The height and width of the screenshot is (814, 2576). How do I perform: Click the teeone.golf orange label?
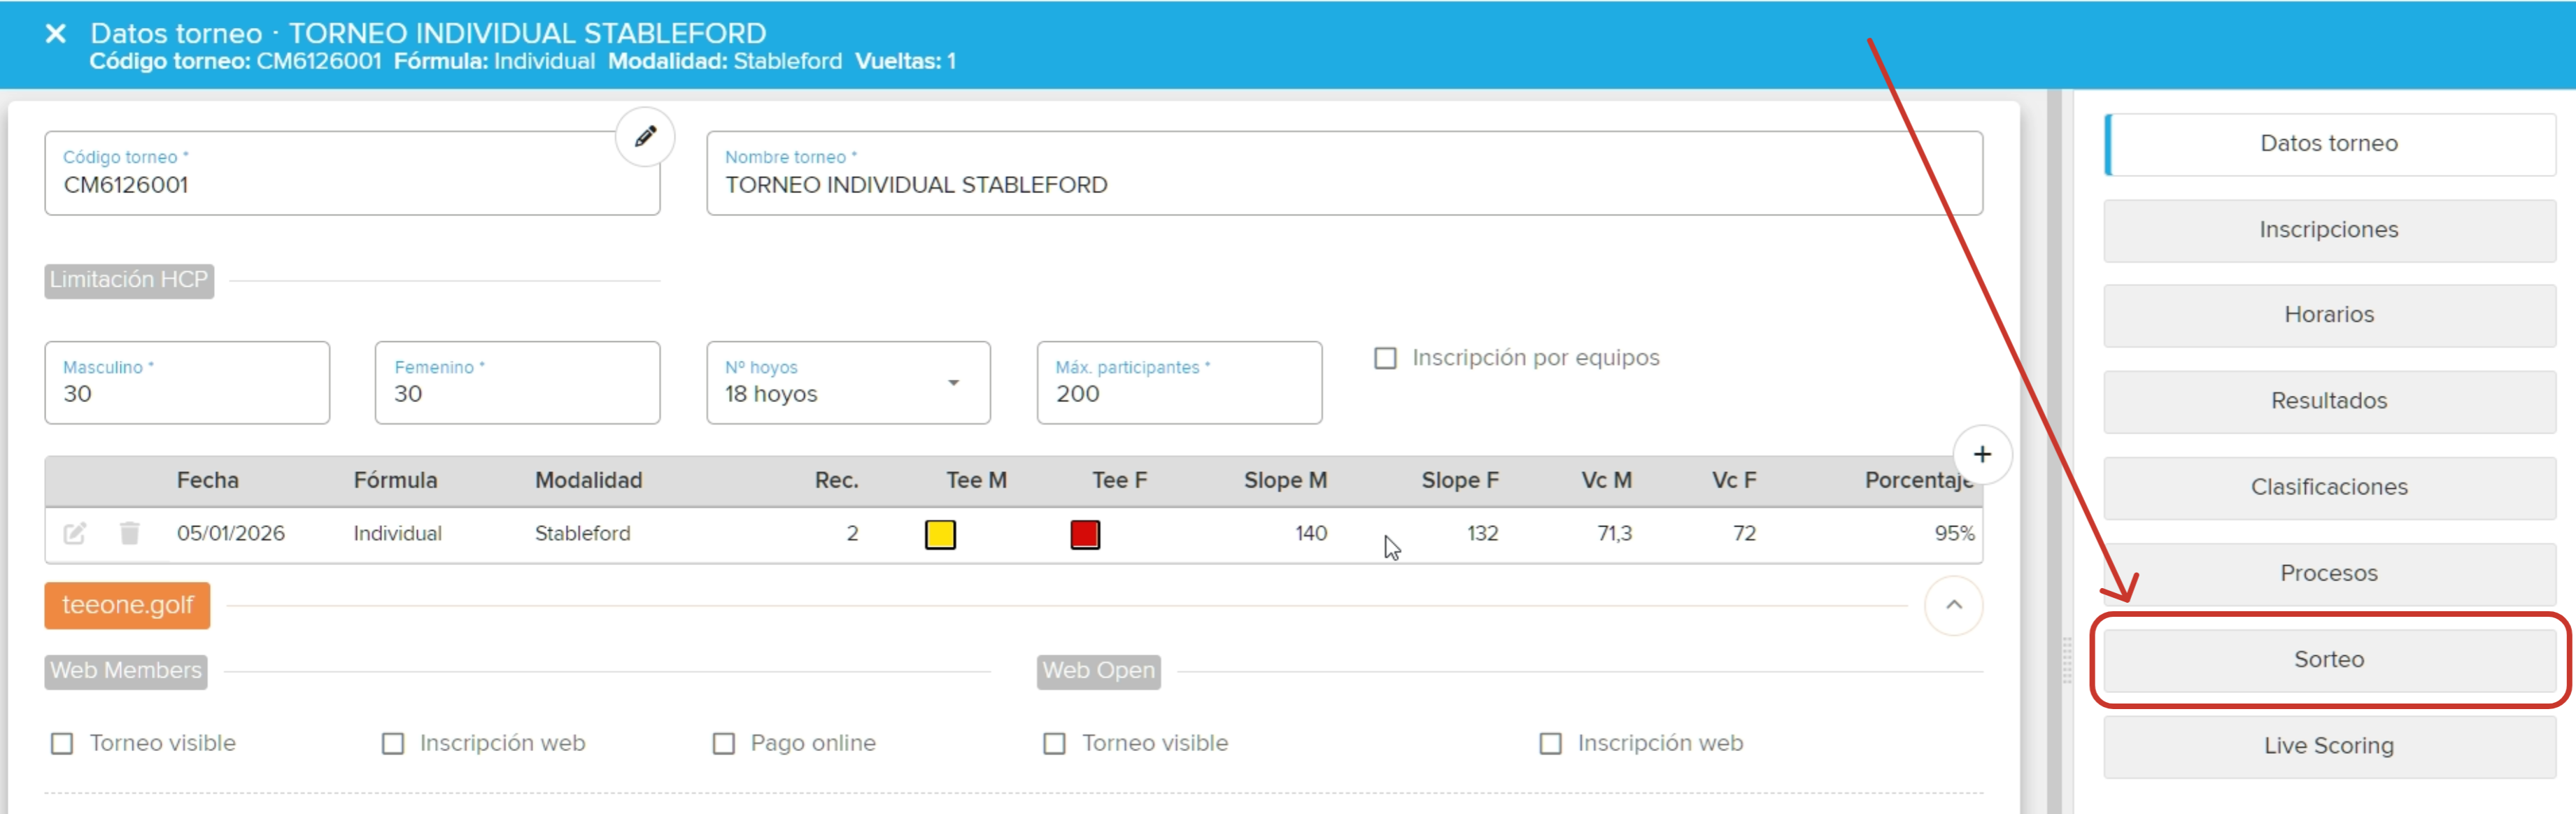(127, 605)
